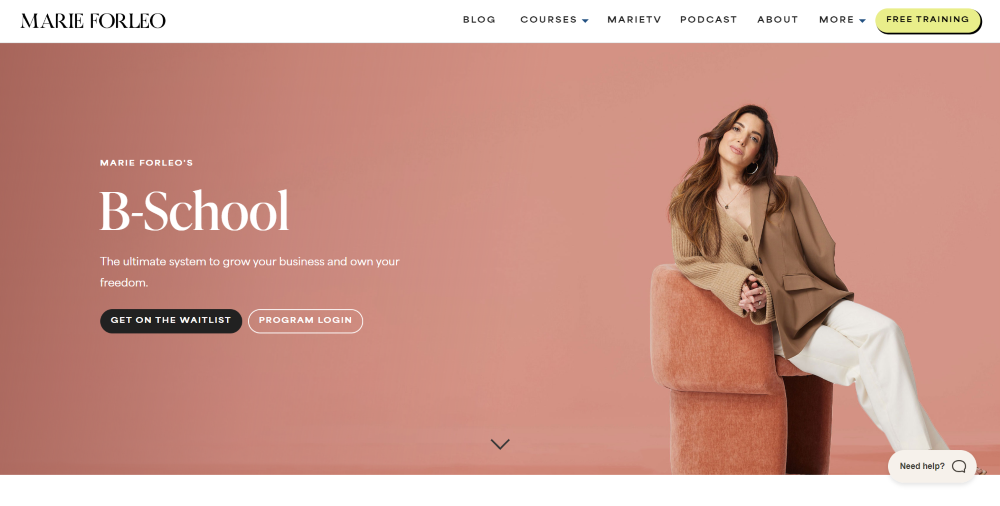Go to the MarieTV page

[634, 20]
